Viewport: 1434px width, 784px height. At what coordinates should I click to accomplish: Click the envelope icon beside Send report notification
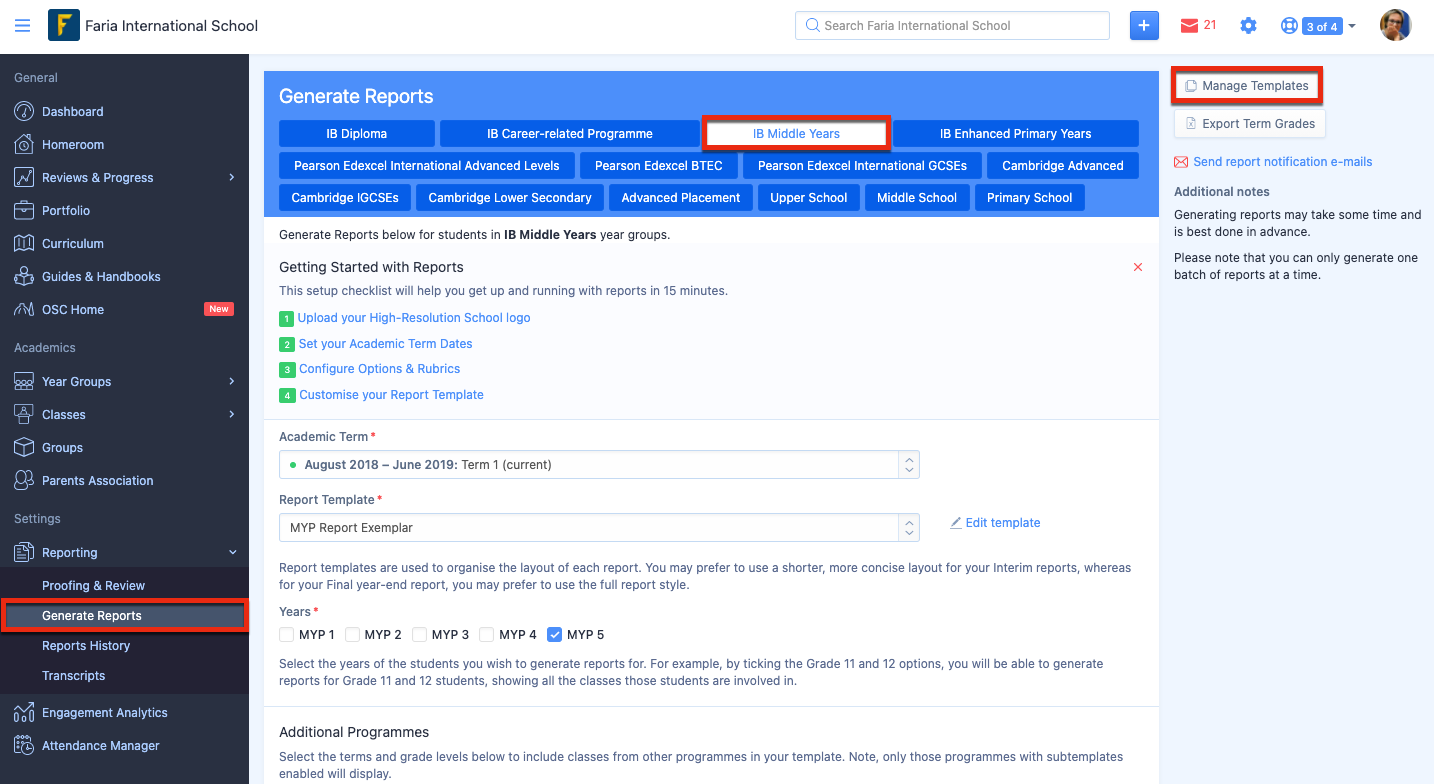point(1181,162)
